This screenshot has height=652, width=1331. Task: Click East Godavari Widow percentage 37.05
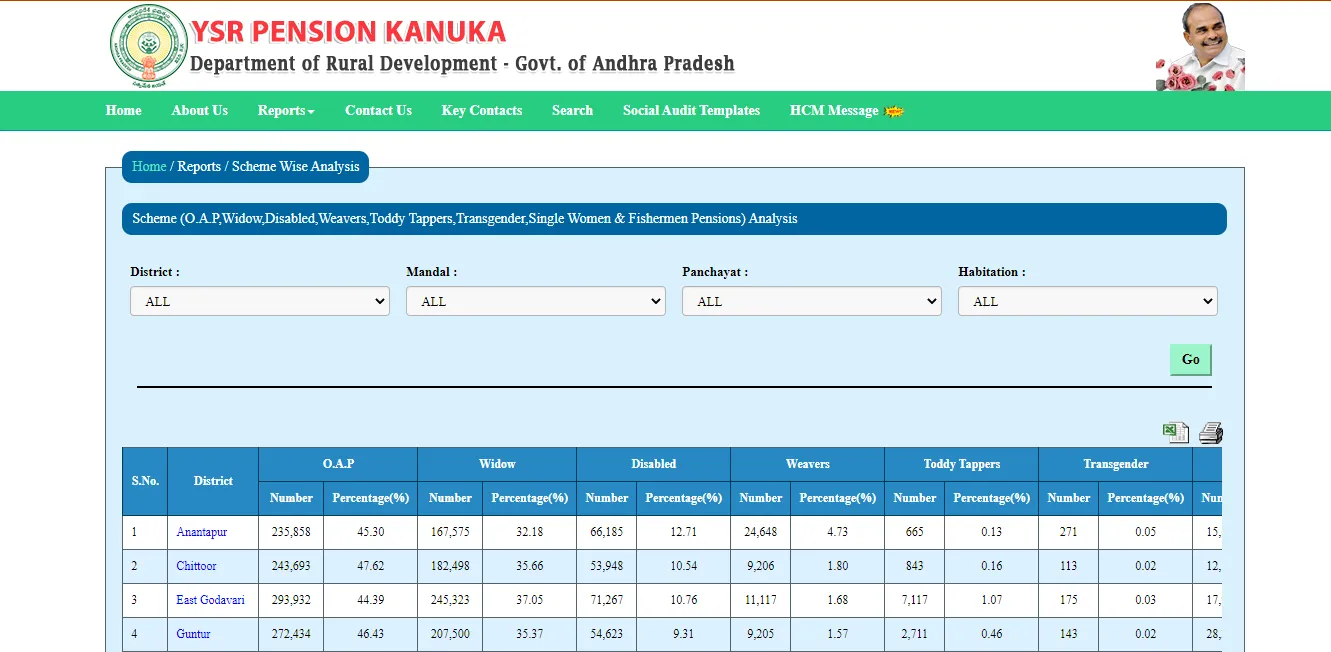pyautogui.click(x=530, y=600)
